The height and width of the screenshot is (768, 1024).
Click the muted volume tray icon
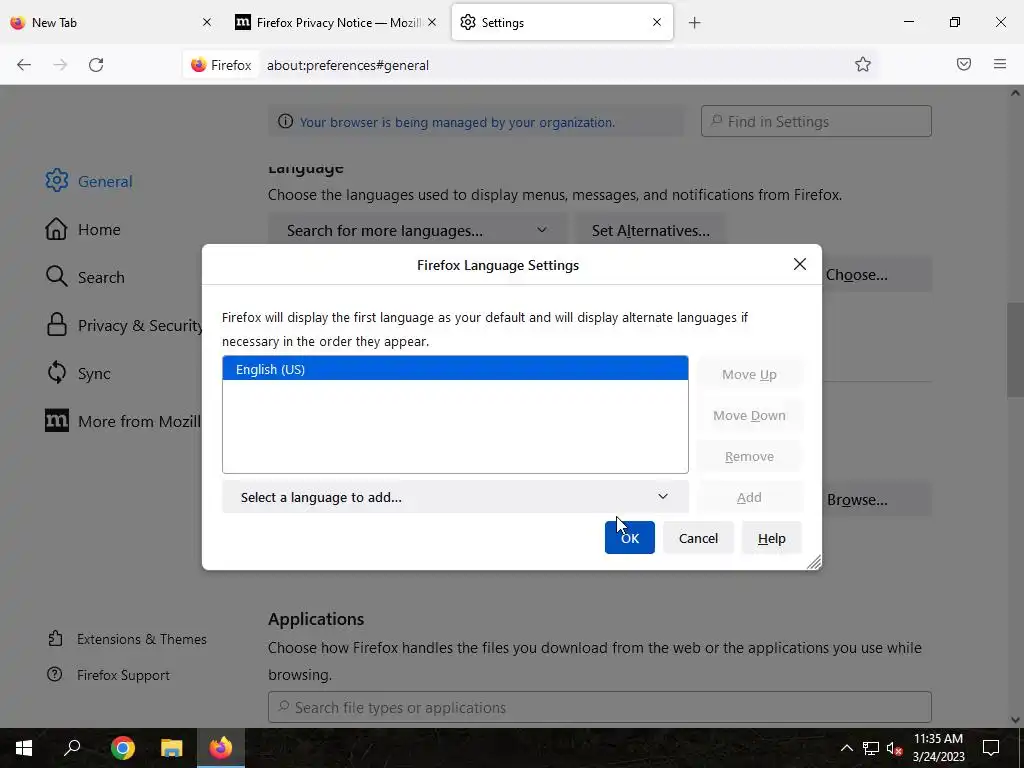[x=895, y=748]
